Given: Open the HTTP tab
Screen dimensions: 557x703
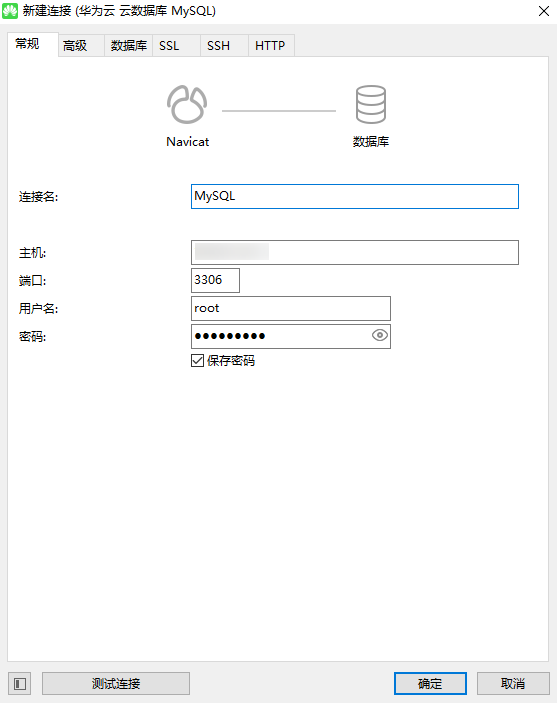Looking at the screenshot, I should 272,45.
